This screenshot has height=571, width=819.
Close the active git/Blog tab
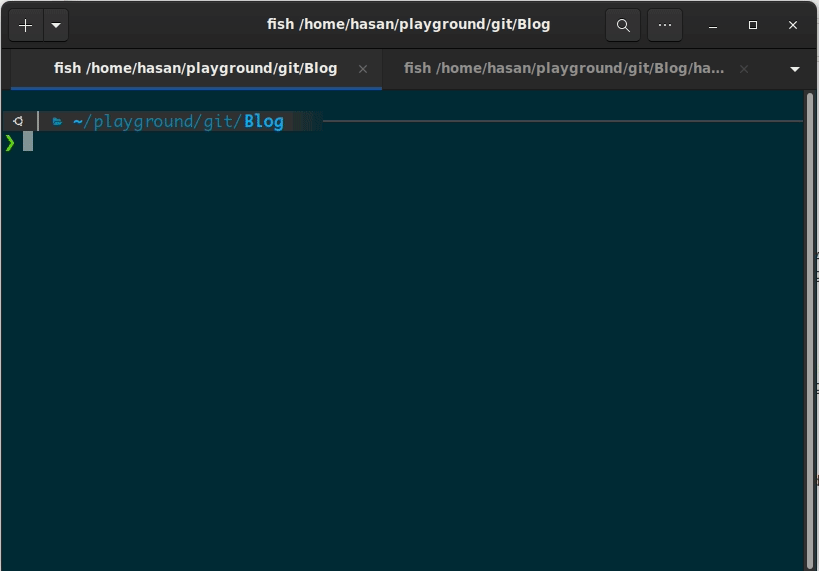[x=363, y=69]
